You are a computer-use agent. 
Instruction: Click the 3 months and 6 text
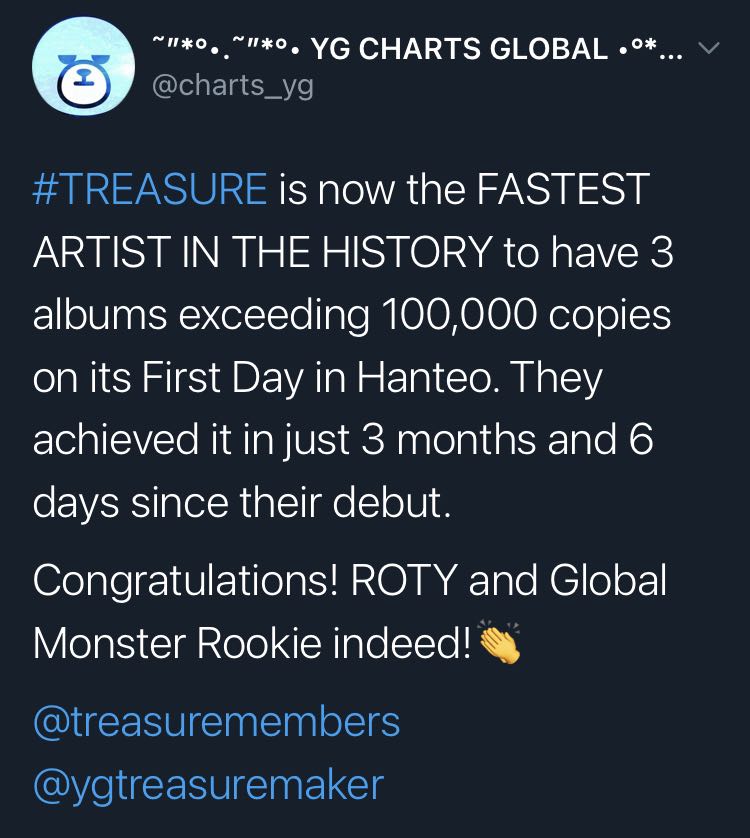(507, 440)
